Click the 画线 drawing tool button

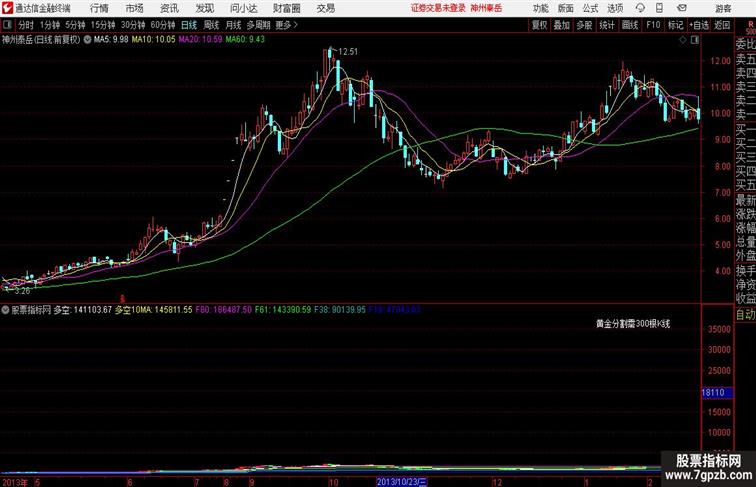pos(630,25)
